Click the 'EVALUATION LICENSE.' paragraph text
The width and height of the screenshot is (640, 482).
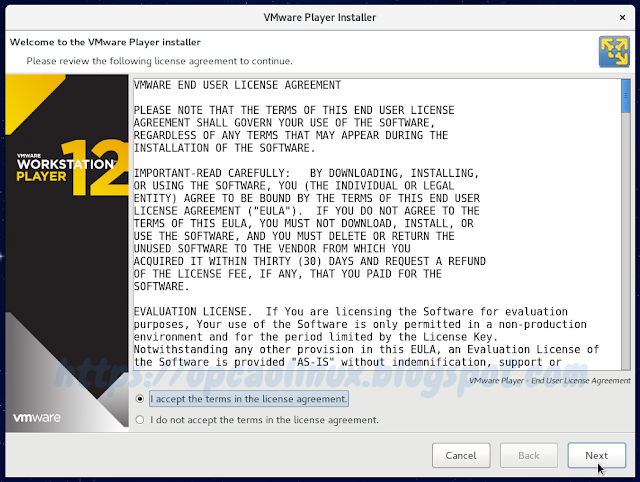(366, 337)
